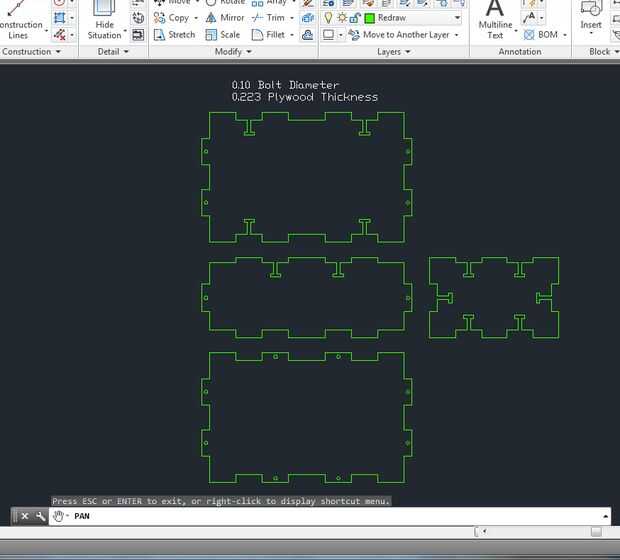Viewport: 620px width, 560px height.
Task: Click the Multiline Text tool
Action: [x=495, y=21]
